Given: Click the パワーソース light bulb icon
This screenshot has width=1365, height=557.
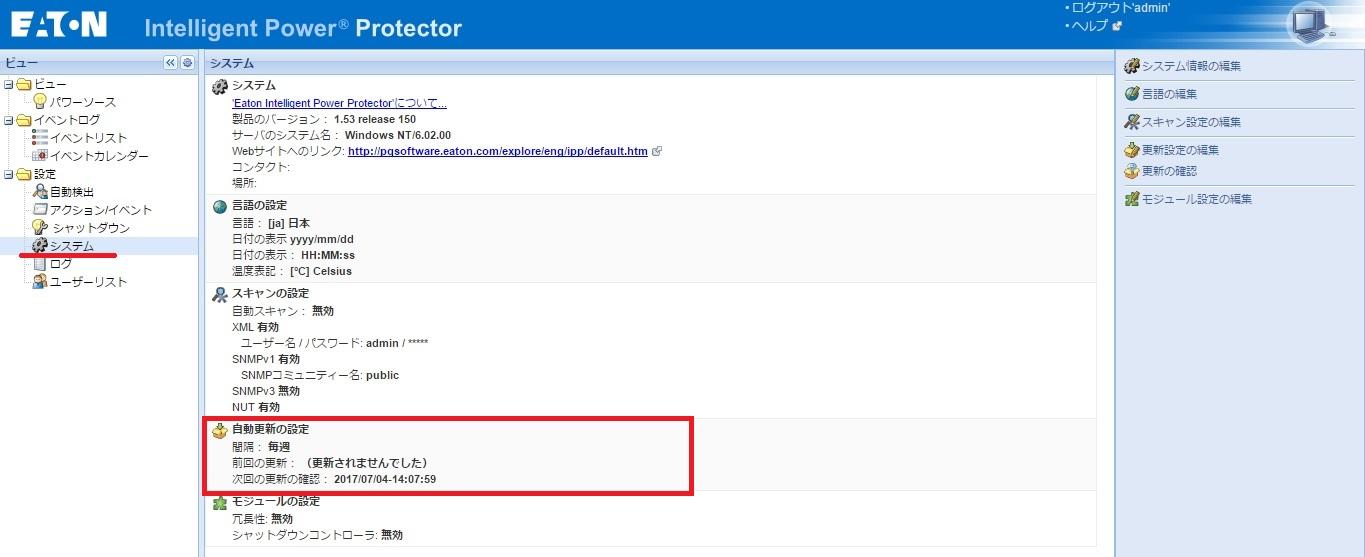Looking at the screenshot, I should coord(40,102).
